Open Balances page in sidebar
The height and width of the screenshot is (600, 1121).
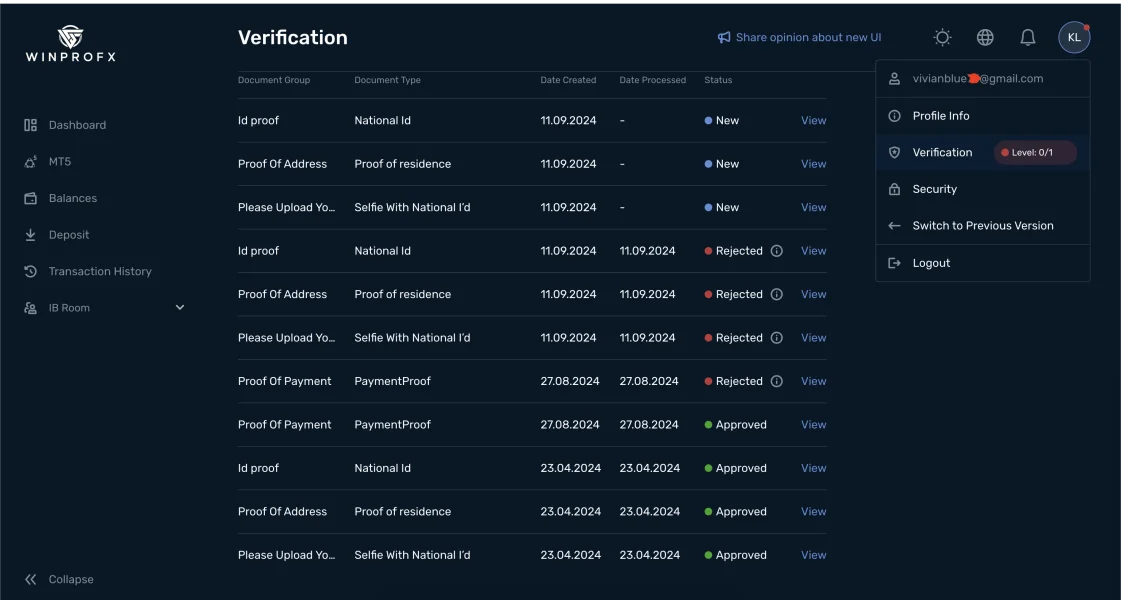point(72,198)
